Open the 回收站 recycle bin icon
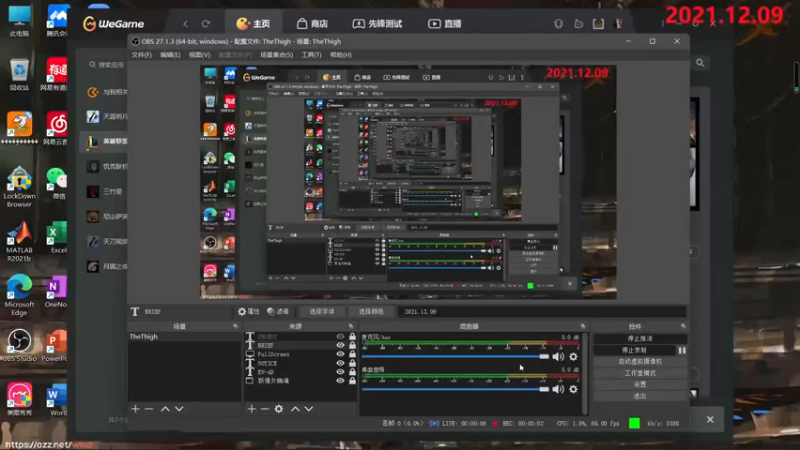The height and width of the screenshot is (450, 800). [19, 74]
